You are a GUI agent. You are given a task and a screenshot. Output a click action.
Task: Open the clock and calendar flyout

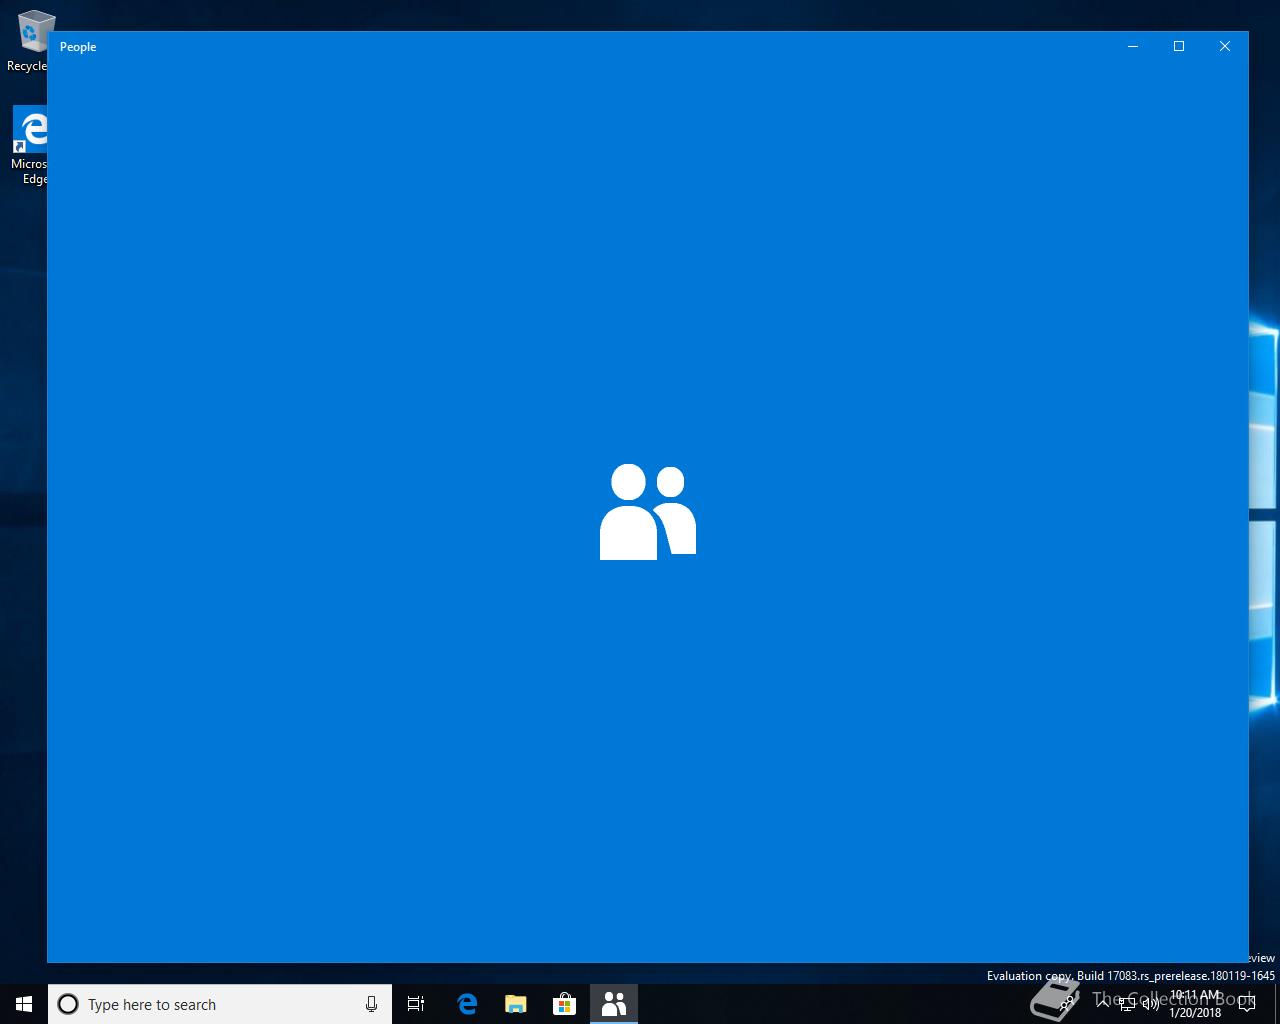click(1195, 1004)
